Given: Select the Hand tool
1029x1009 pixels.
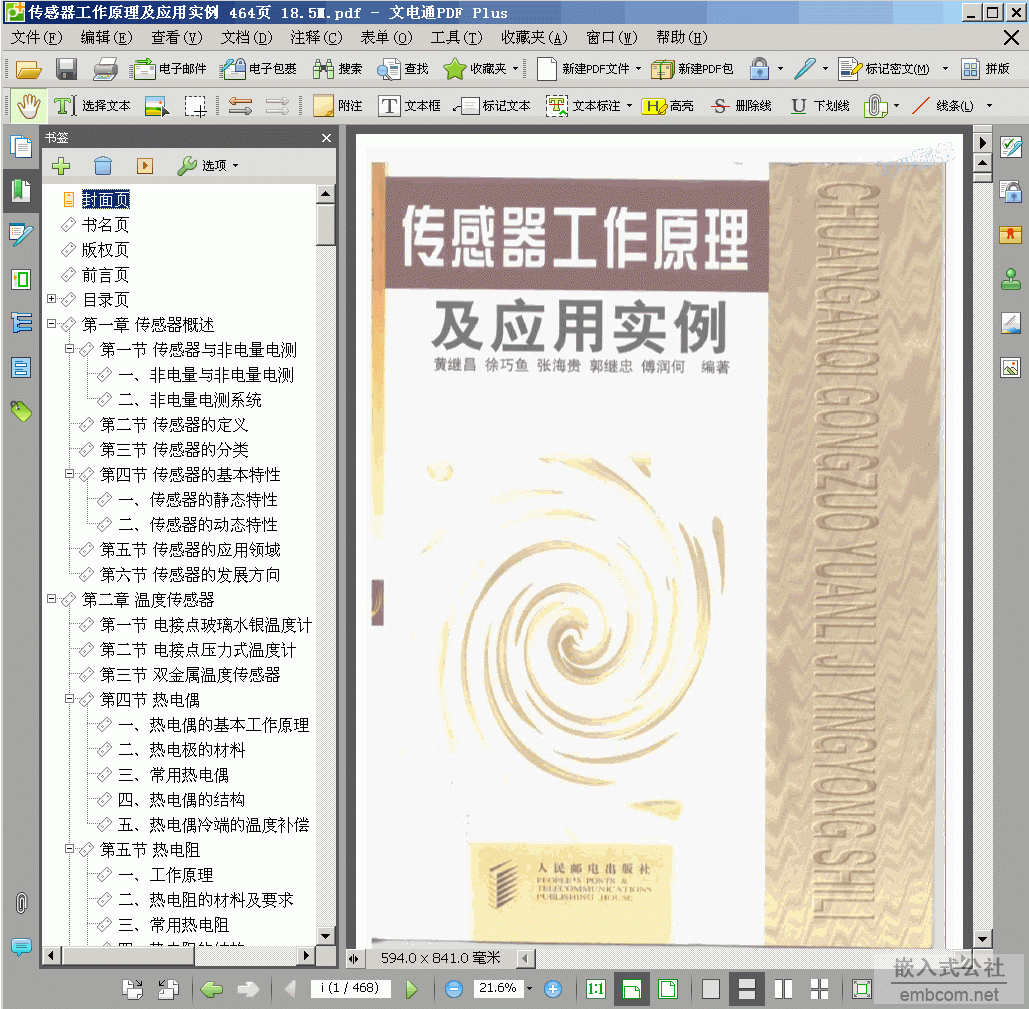Looking at the screenshot, I should [x=29, y=106].
